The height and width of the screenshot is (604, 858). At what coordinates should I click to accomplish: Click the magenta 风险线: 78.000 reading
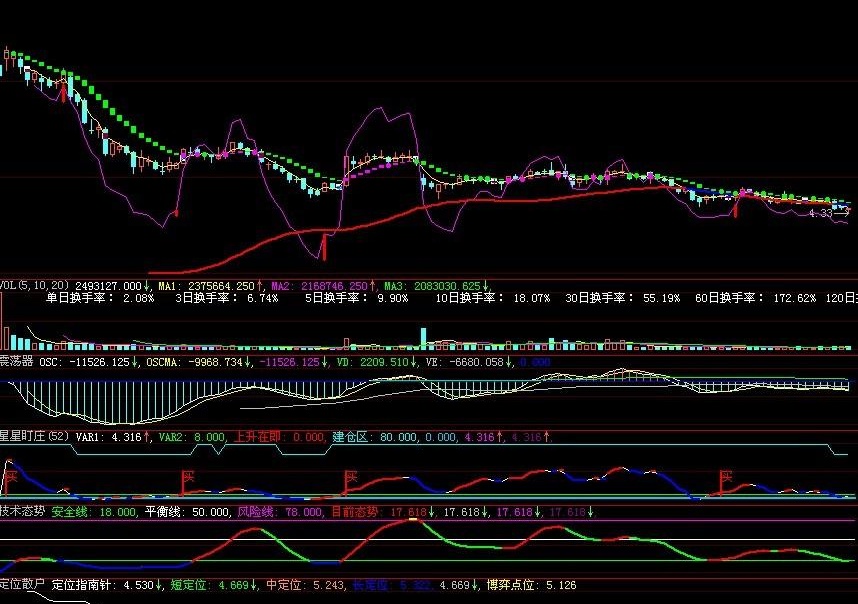click(280, 512)
